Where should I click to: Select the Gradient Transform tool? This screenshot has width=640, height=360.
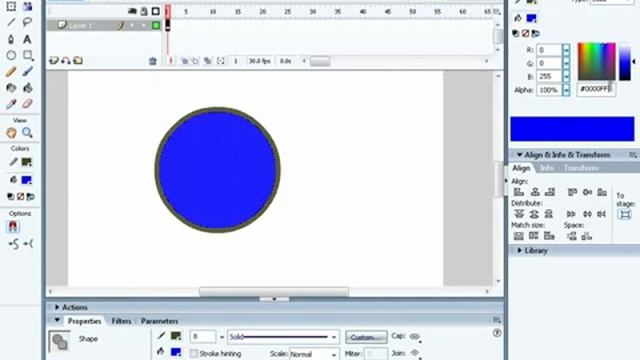coord(27,6)
